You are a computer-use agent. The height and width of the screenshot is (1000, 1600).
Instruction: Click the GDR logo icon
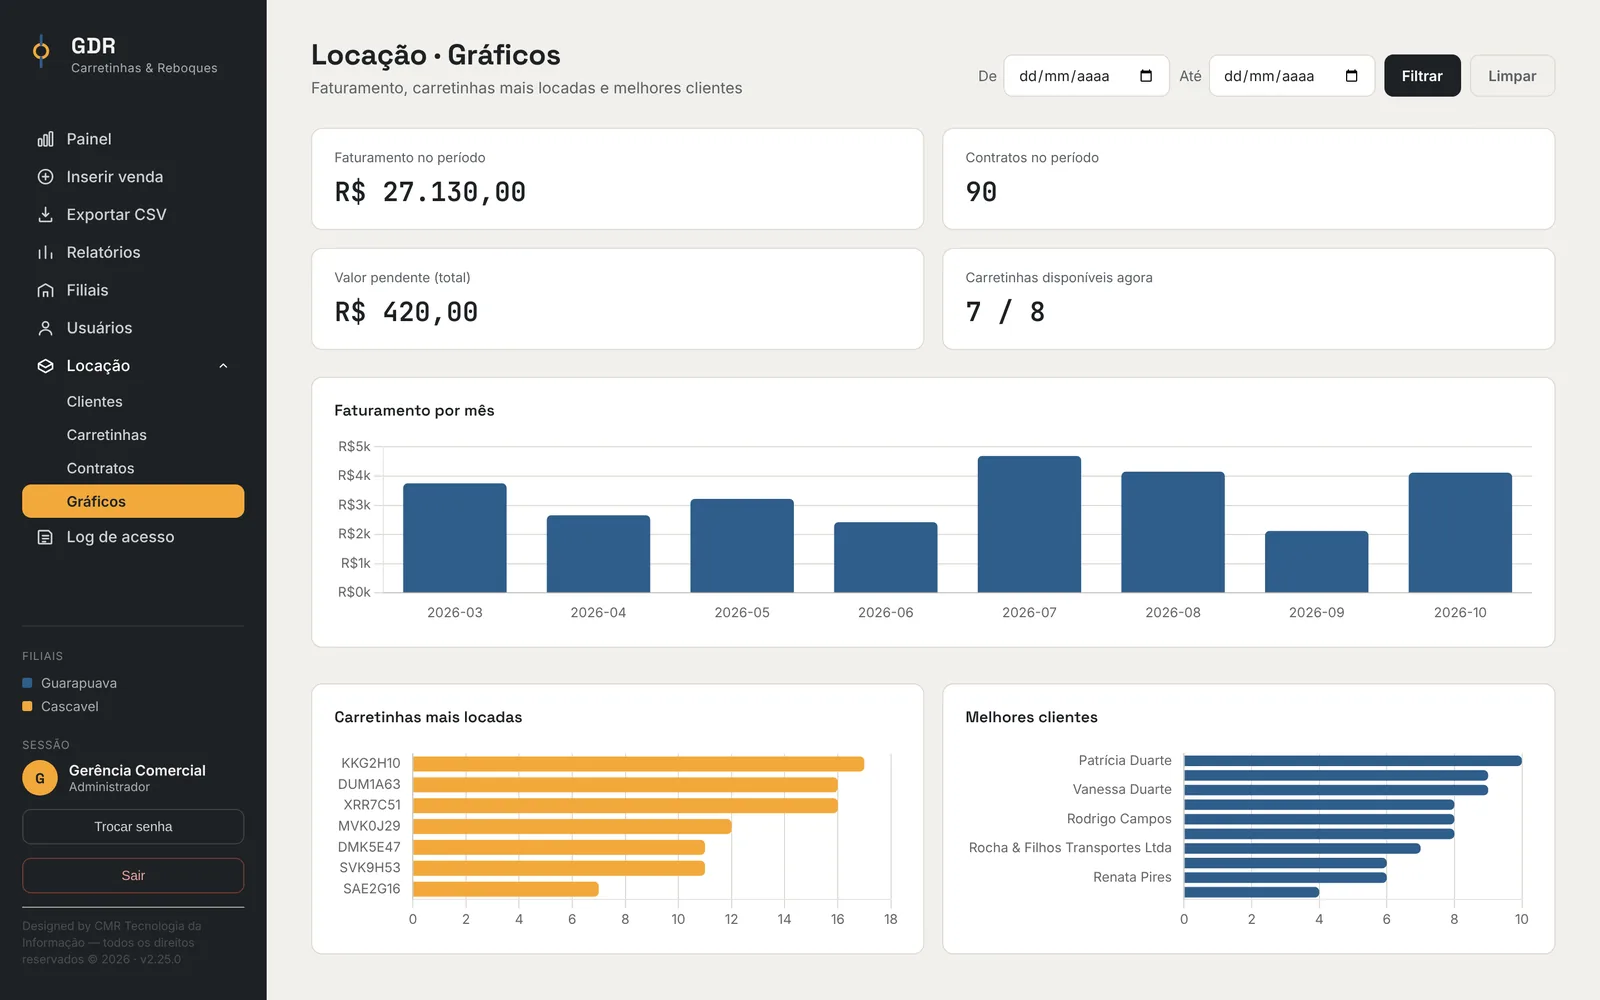(x=41, y=51)
